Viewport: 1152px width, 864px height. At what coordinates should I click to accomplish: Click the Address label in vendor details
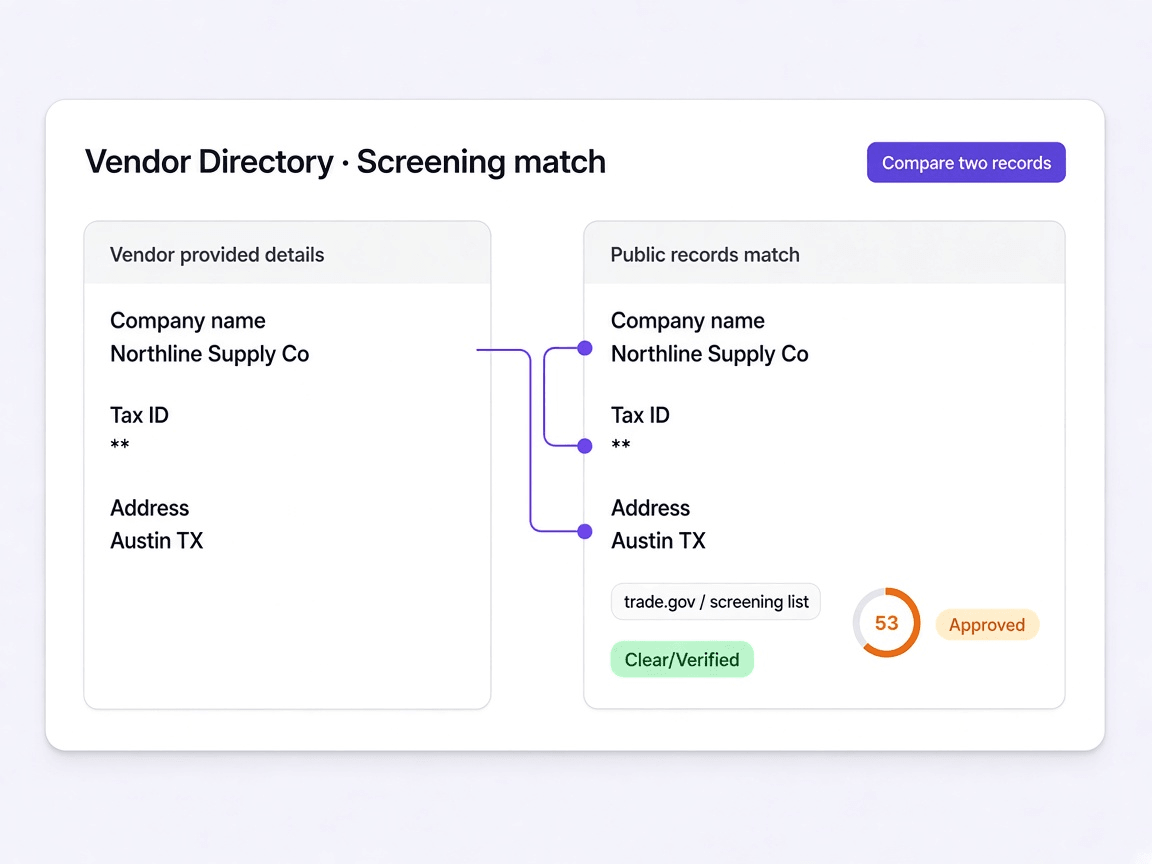149,508
